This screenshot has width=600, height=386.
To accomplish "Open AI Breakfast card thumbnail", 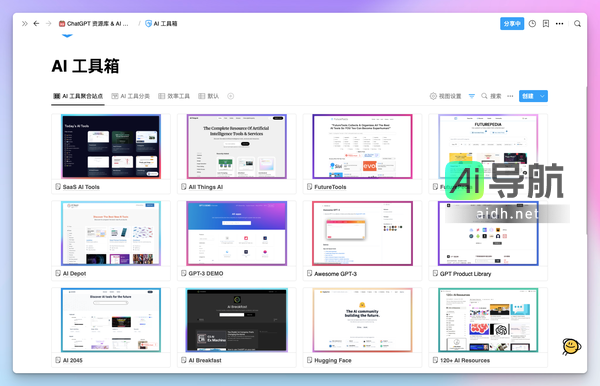I will pyautogui.click(x=236, y=320).
